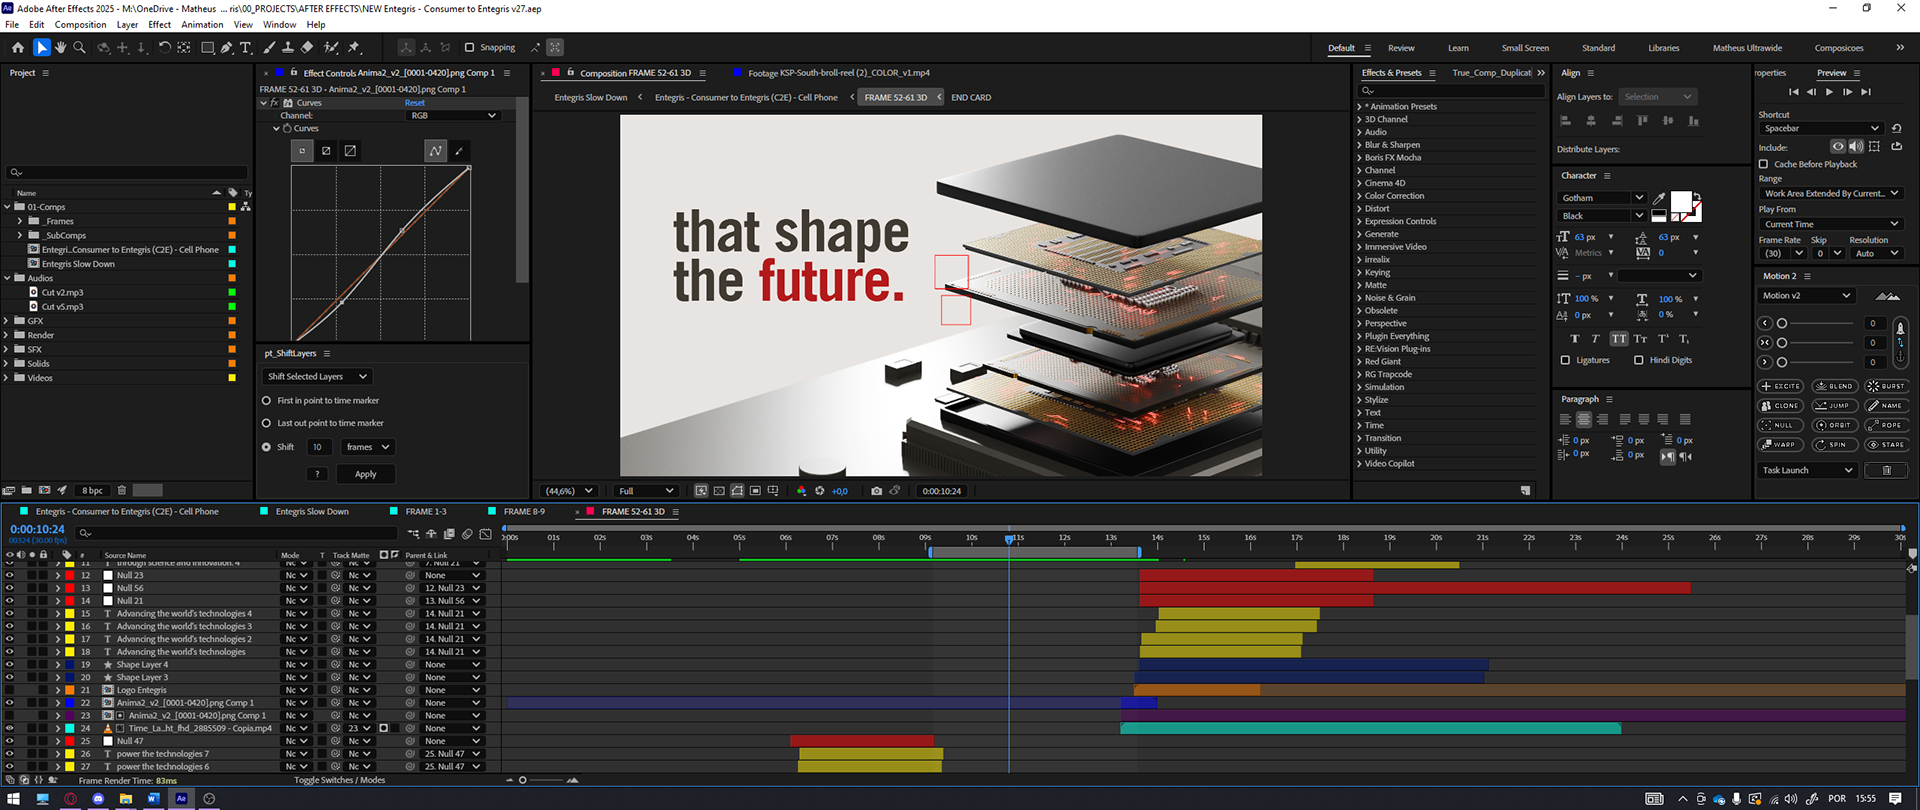Viewport: 1920px width, 810px height.
Task: Click the first frame button in Preview
Action: (1794, 92)
